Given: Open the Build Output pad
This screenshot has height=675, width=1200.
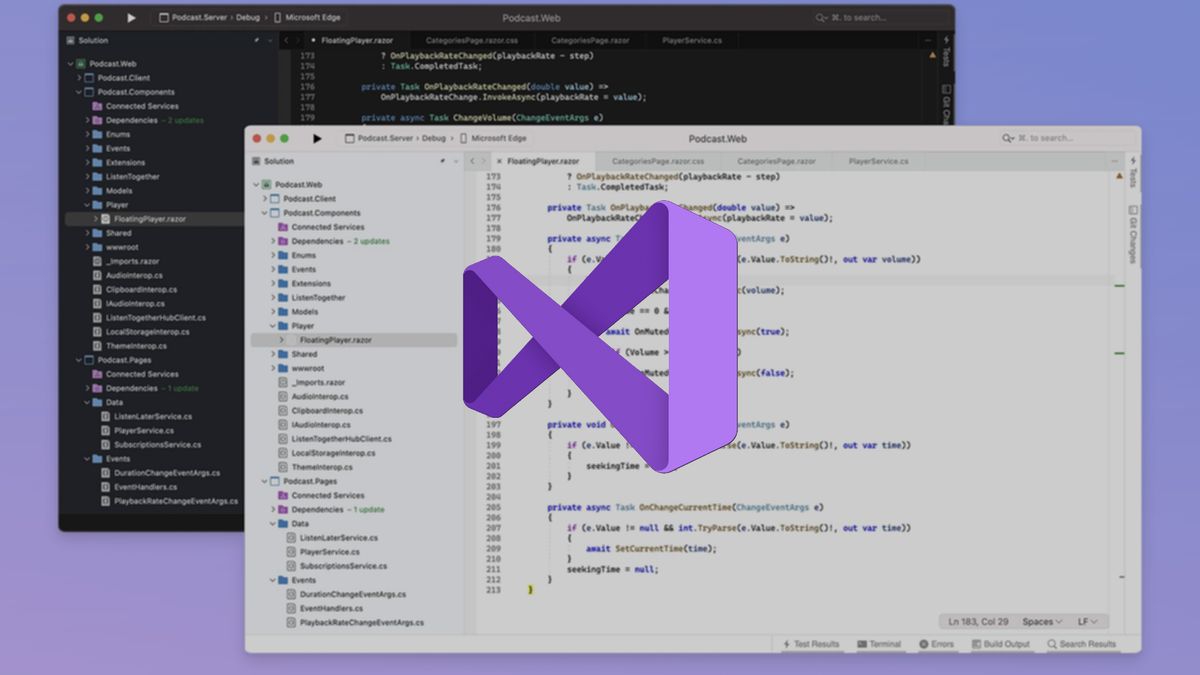Looking at the screenshot, I should tap(1001, 644).
